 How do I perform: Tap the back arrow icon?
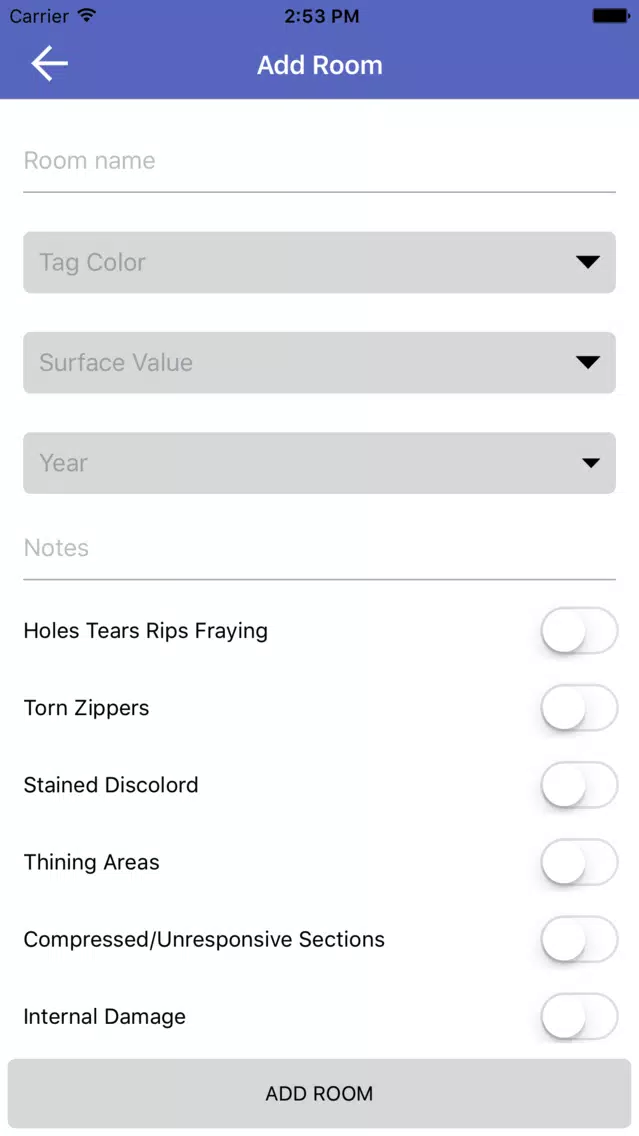pyautogui.click(x=48, y=65)
